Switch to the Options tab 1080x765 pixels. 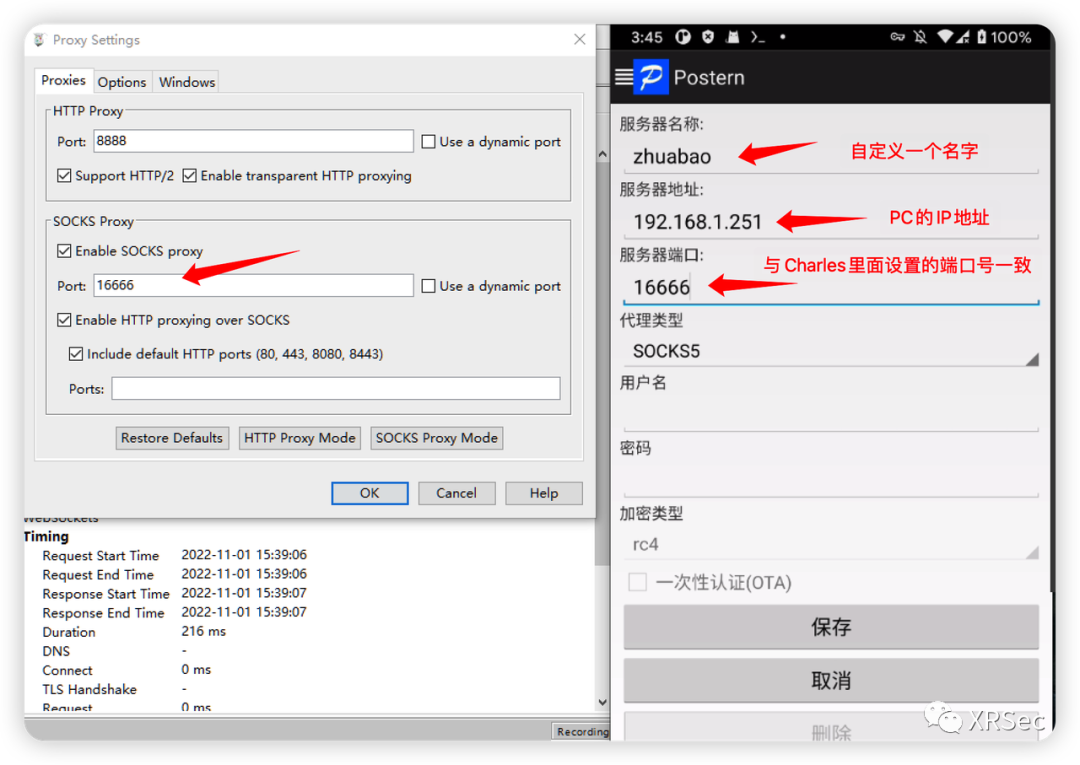122,82
